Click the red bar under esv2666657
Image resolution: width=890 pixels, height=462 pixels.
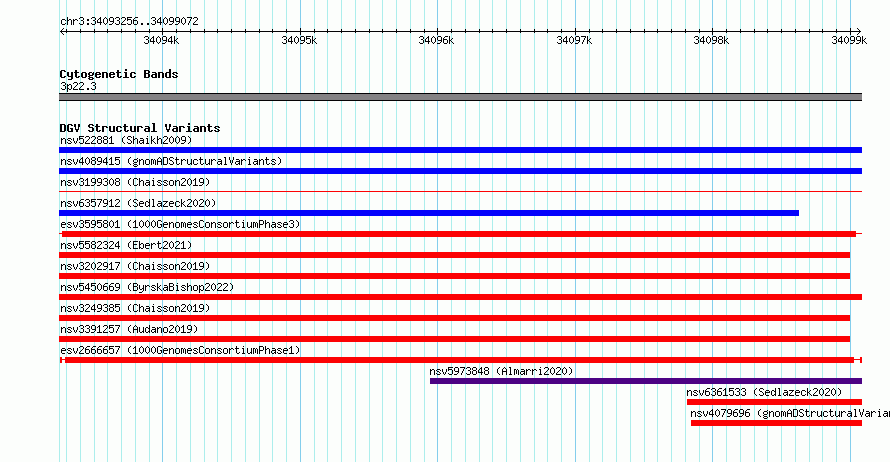click(x=459, y=360)
